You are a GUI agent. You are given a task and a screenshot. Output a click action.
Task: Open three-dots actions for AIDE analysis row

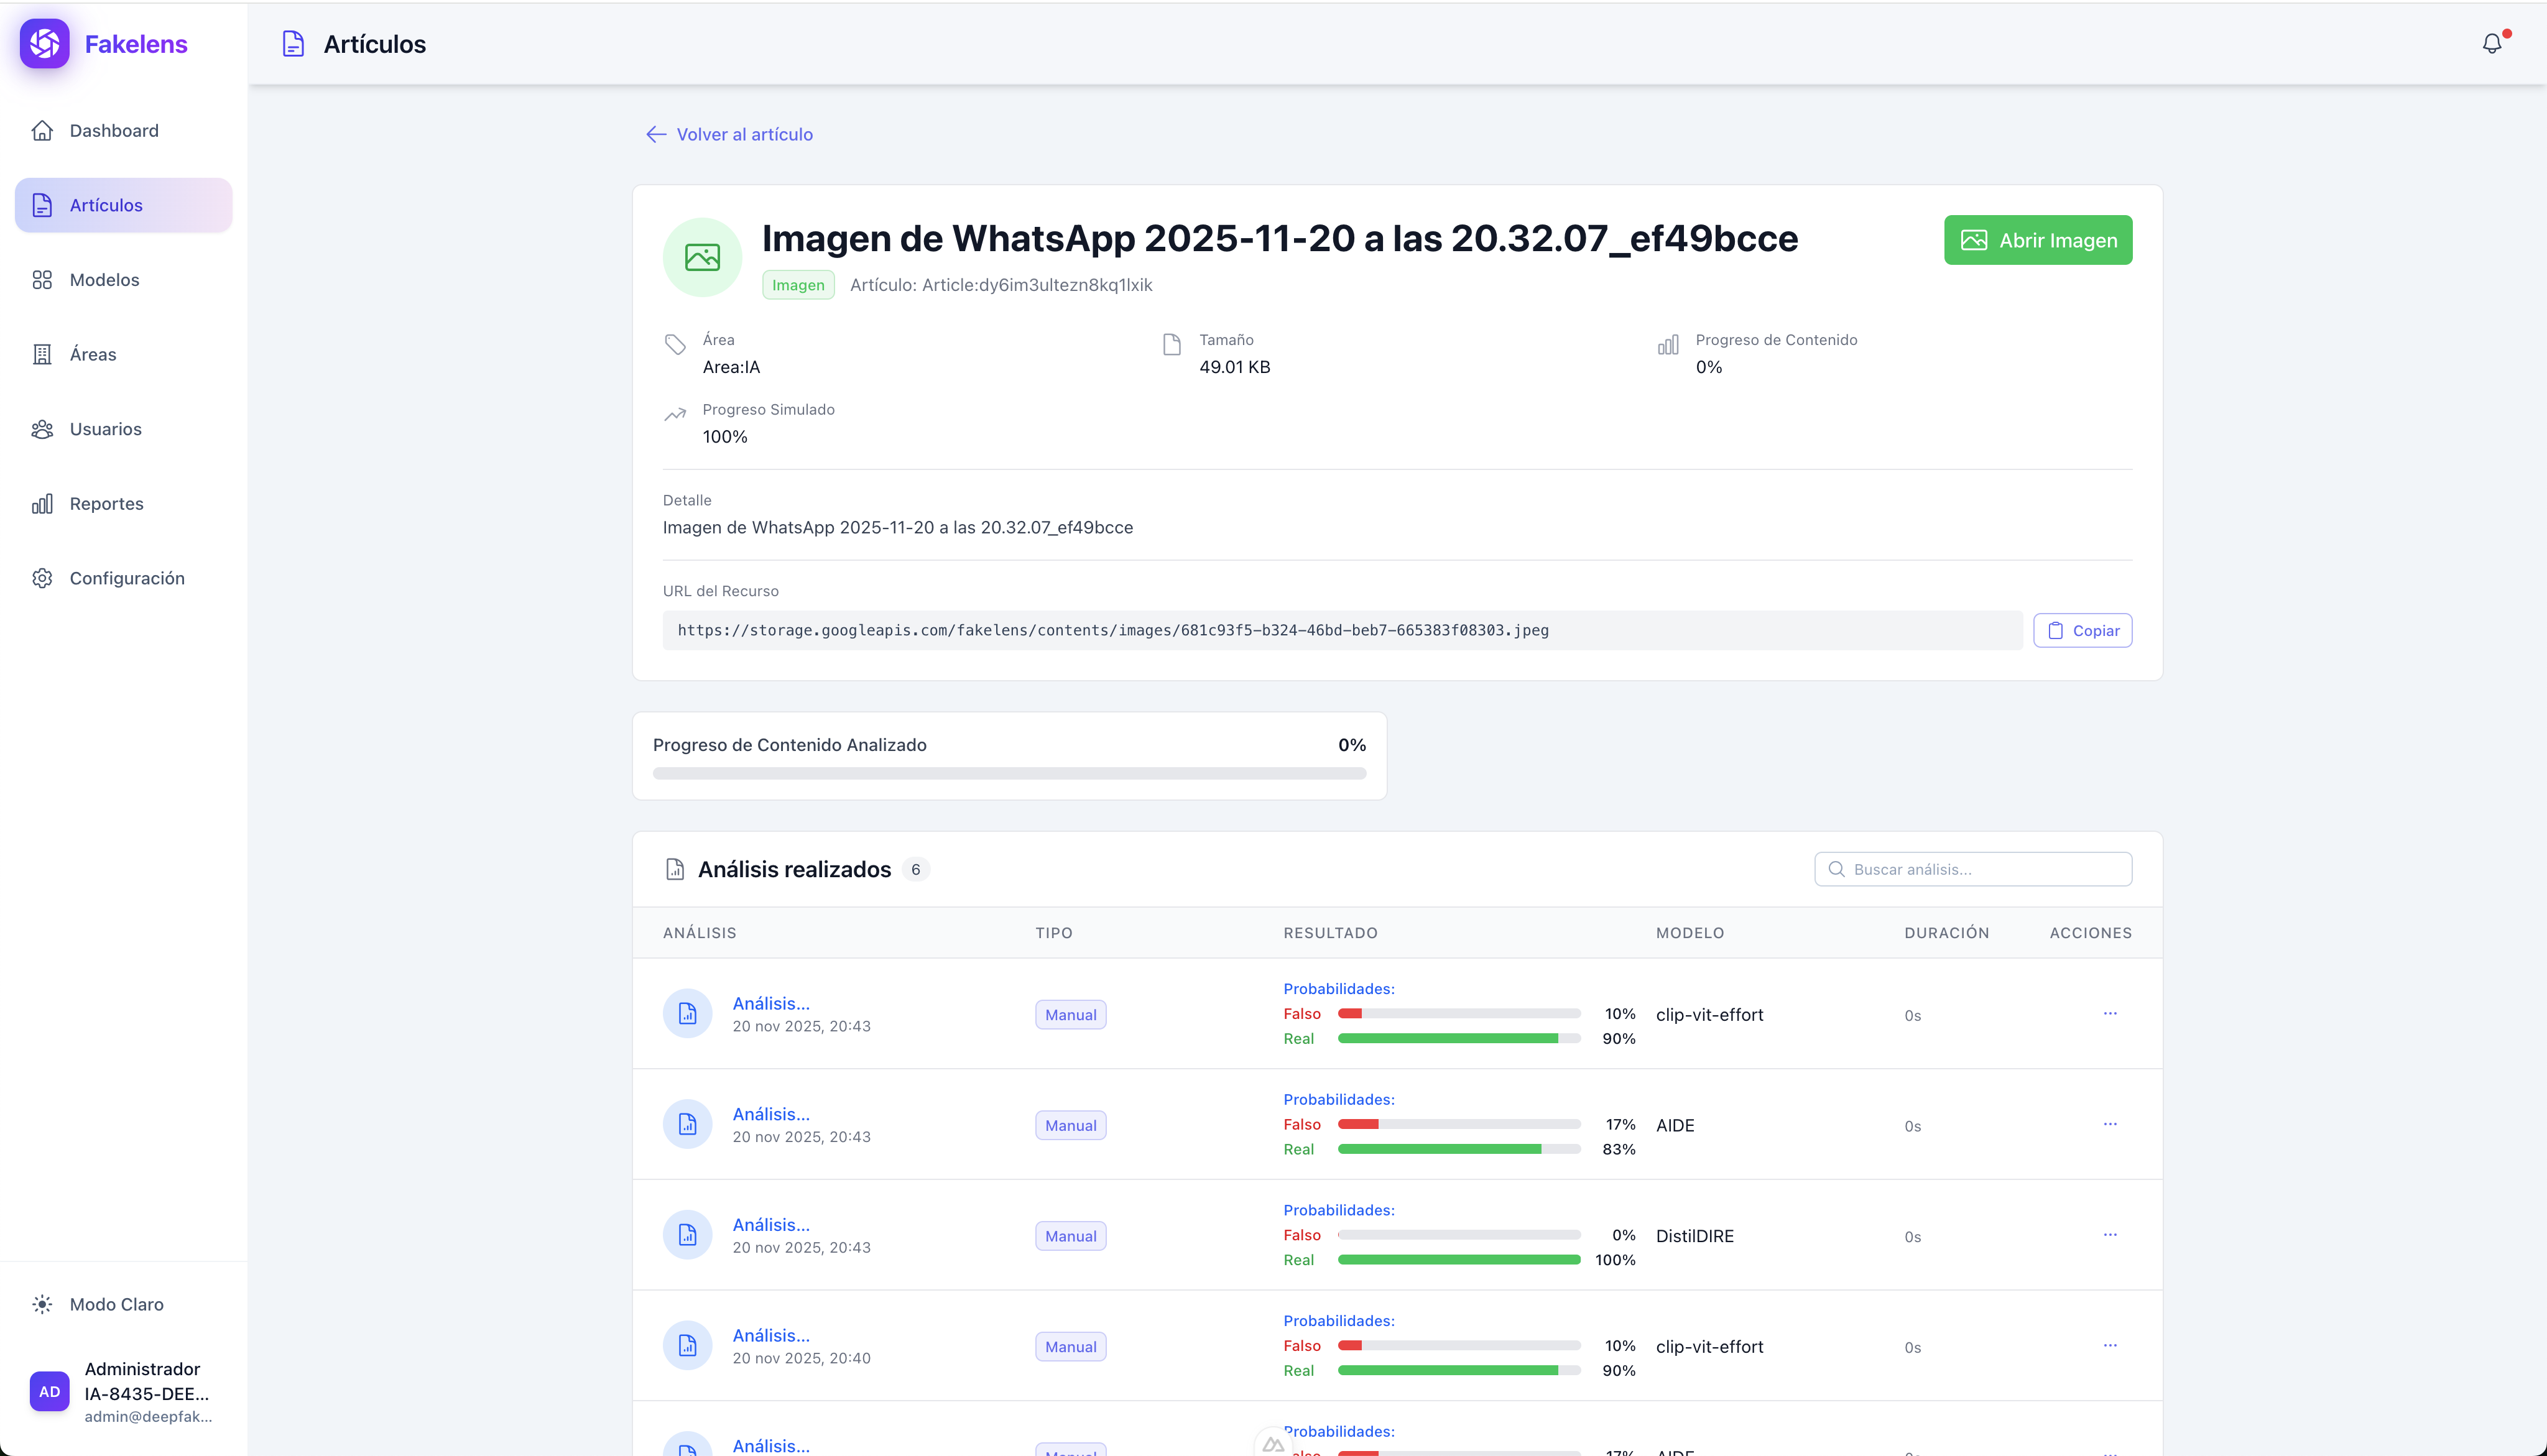click(2109, 1124)
